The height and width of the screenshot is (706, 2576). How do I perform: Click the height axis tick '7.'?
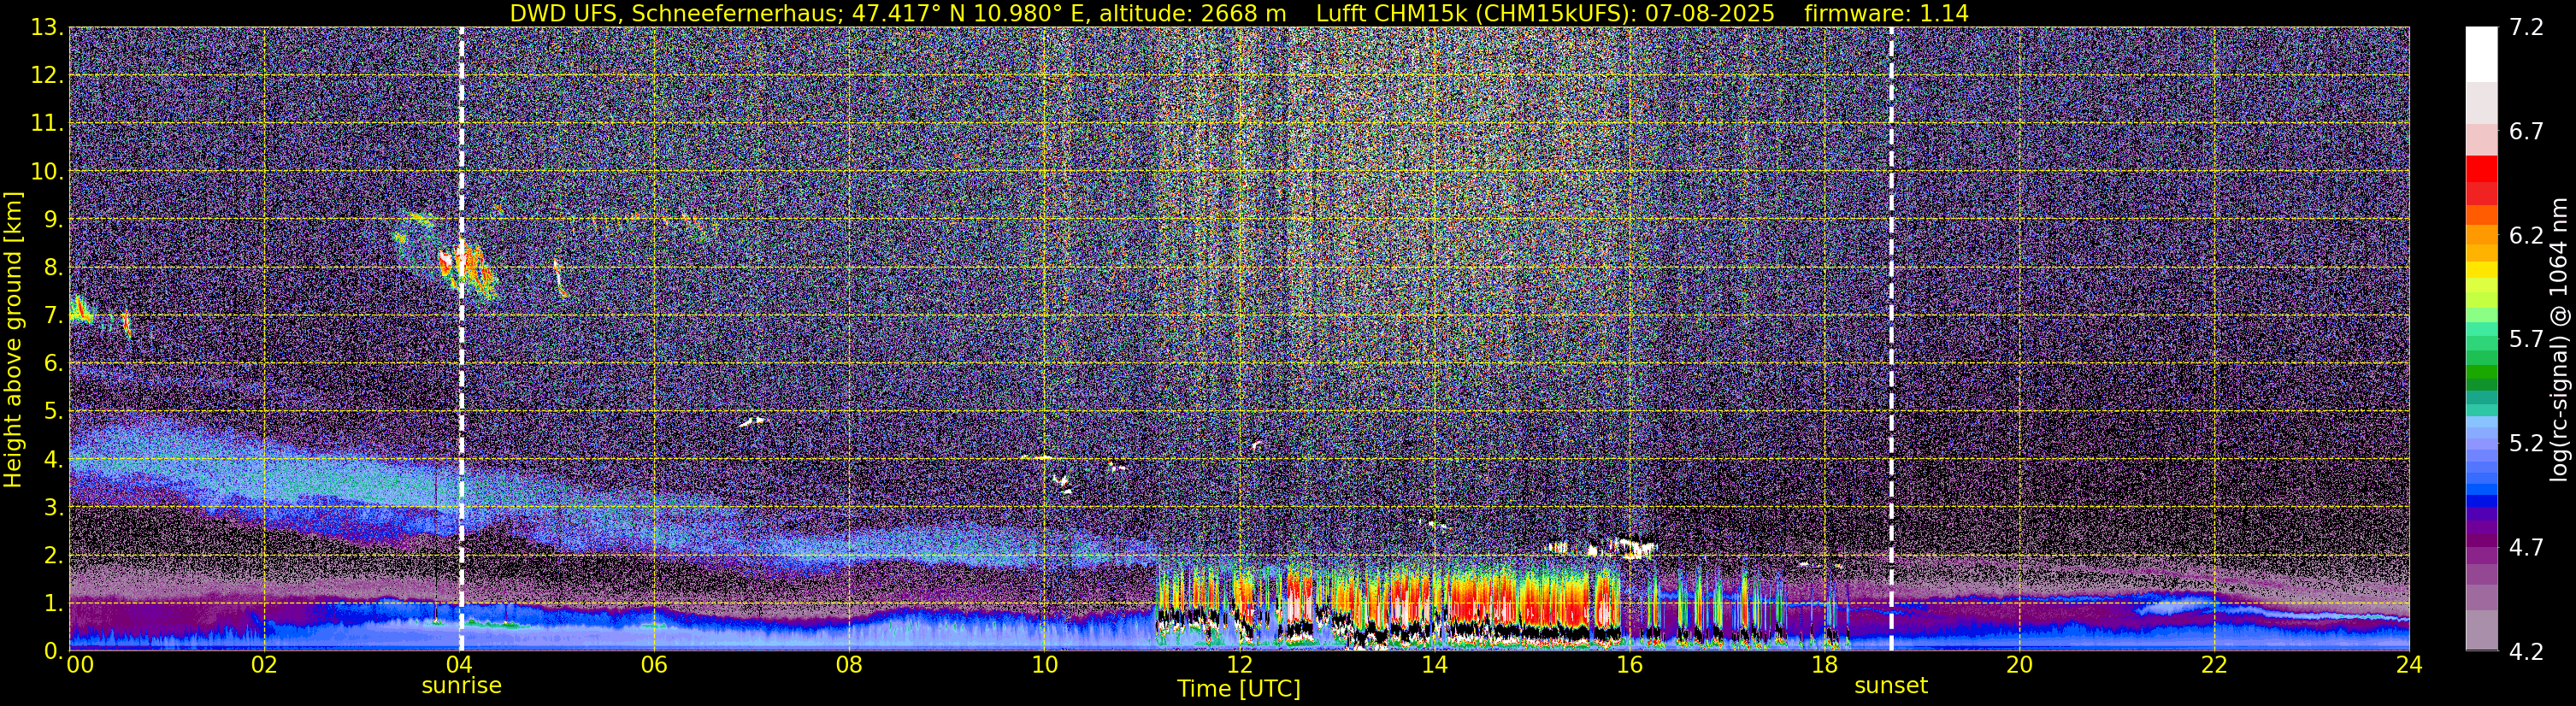(54, 315)
